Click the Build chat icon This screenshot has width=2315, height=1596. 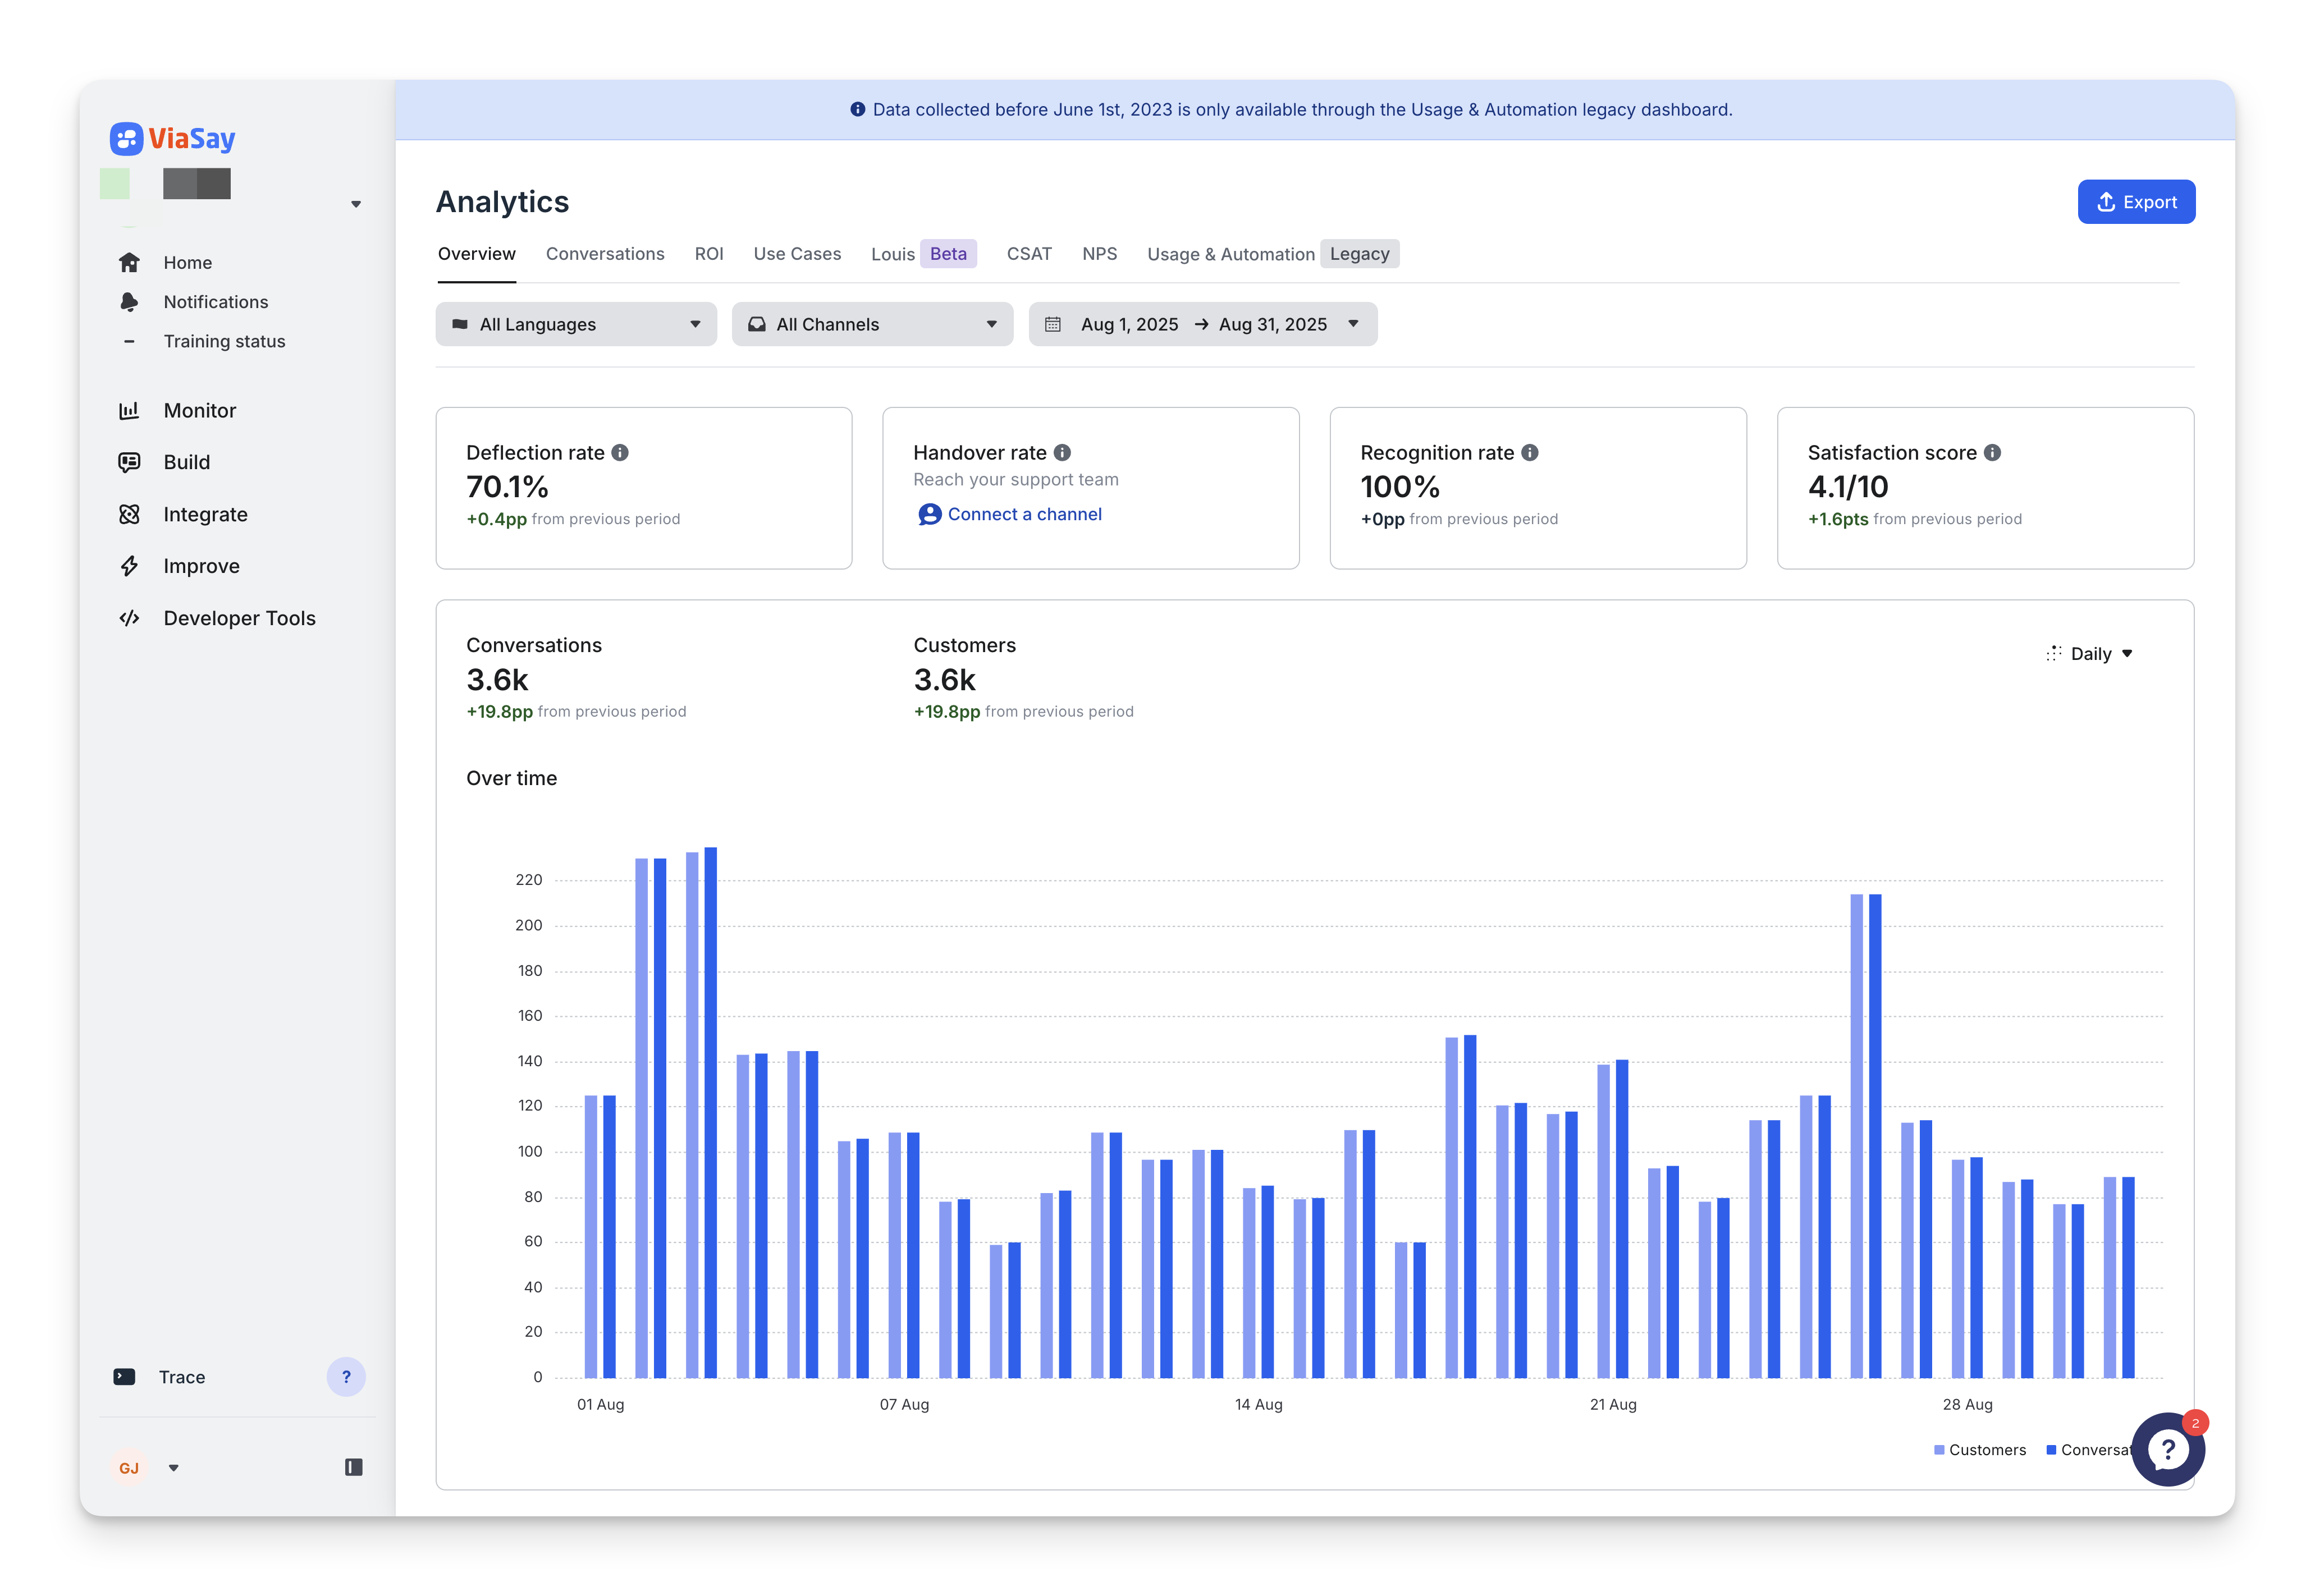pos(129,462)
